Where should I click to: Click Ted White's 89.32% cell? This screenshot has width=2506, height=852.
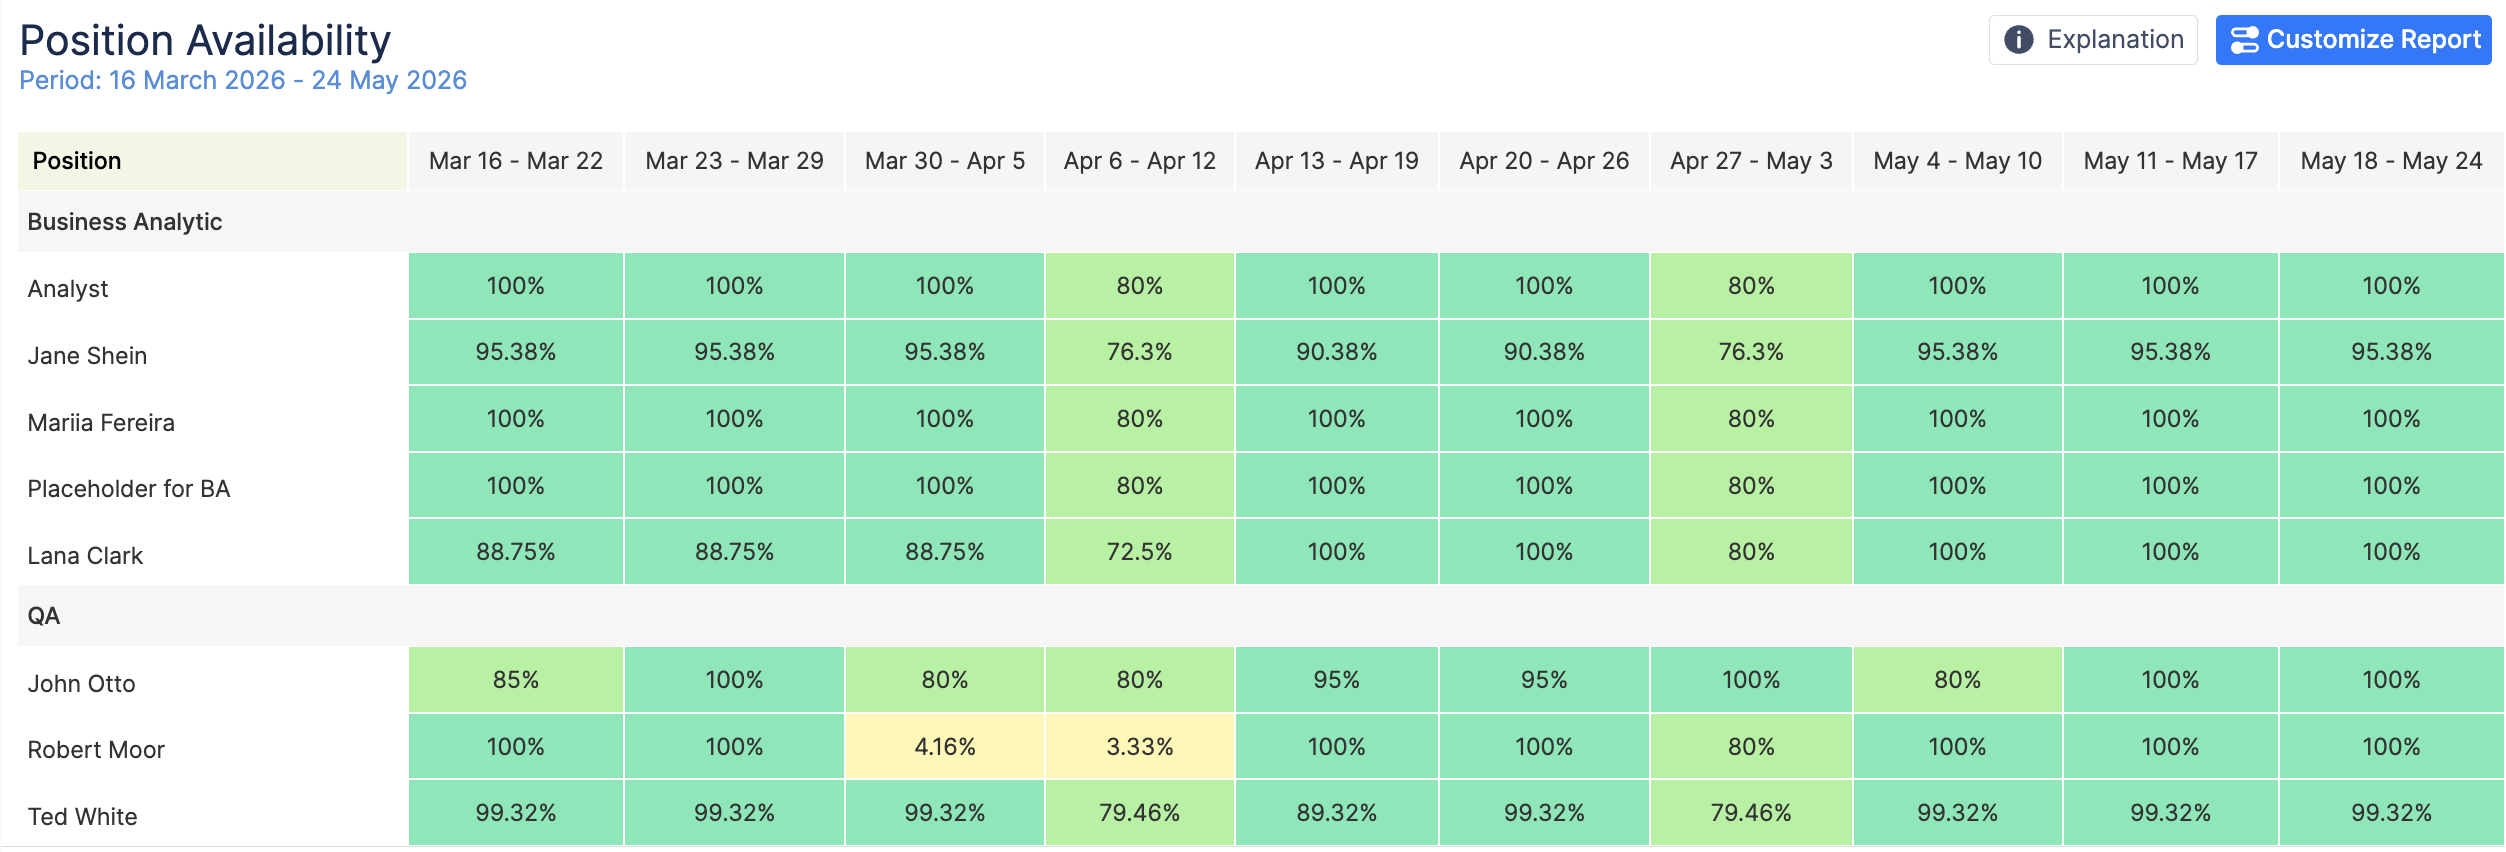click(1336, 813)
